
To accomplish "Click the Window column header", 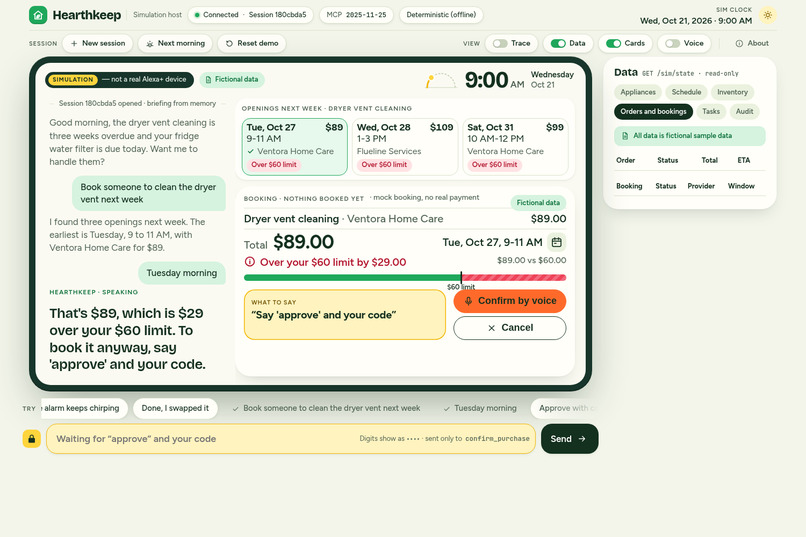I will pyautogui.click(x=741, y=186).
